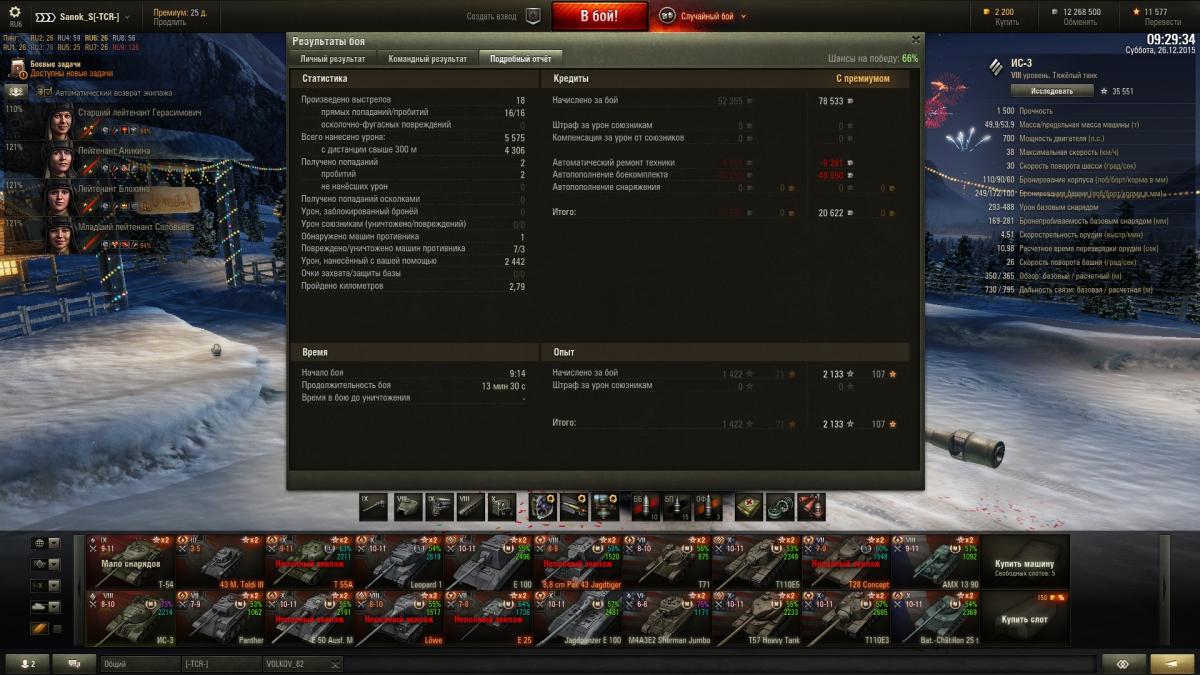The width and height of the screenshot is (1200, 675).
Task: Select the Bat.-Châtillon 25 t tank
Action: point(937,618)
